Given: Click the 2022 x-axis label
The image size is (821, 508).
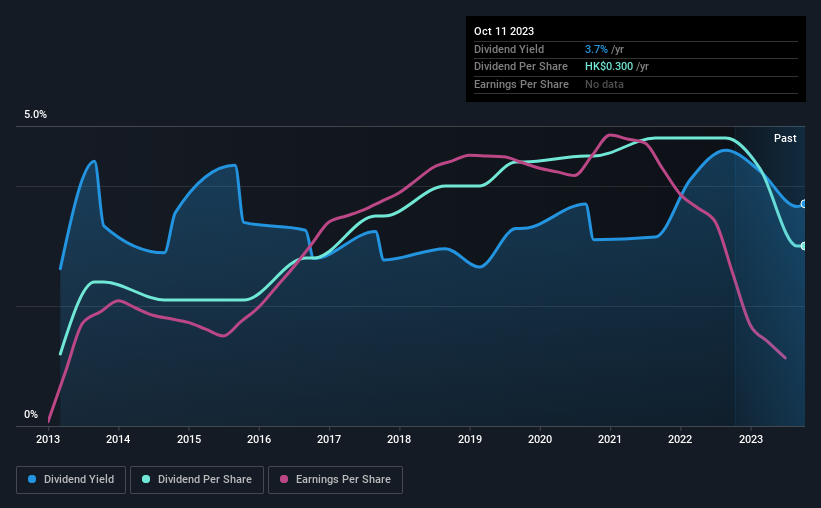Looking at the screenshot, I should coord(680,439).
